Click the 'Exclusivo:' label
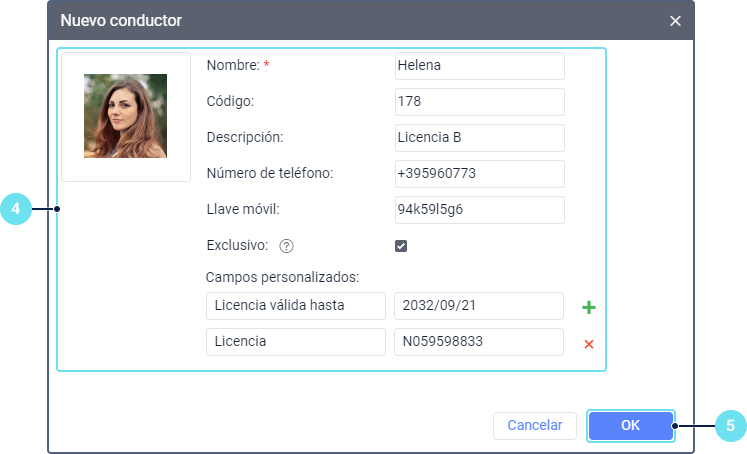Screen dimensions: 747x454 pos(237,245)
